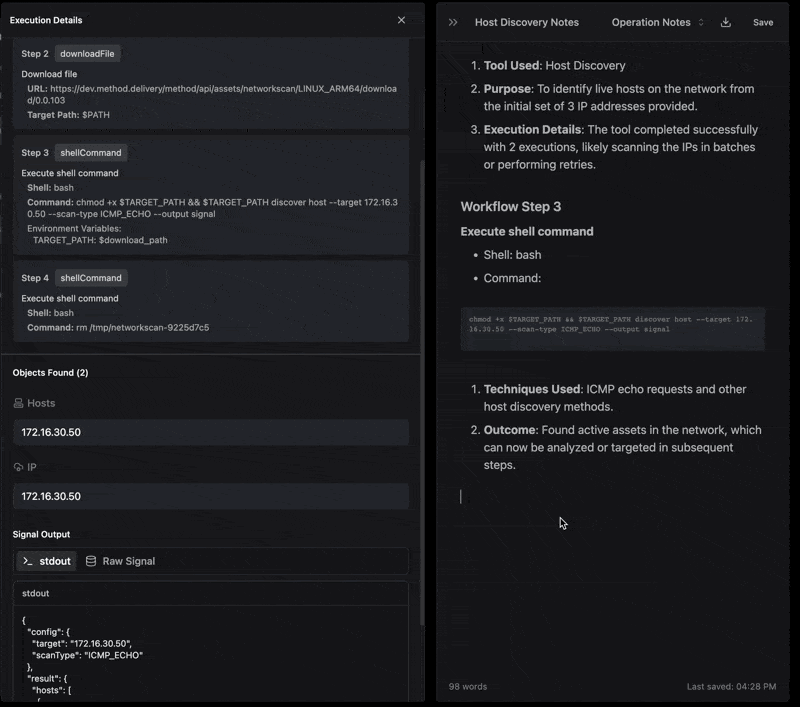Select the IP entry 172.16.30.50
The image size is (800, 707).
pyautogui.click(x=210, y=496)
